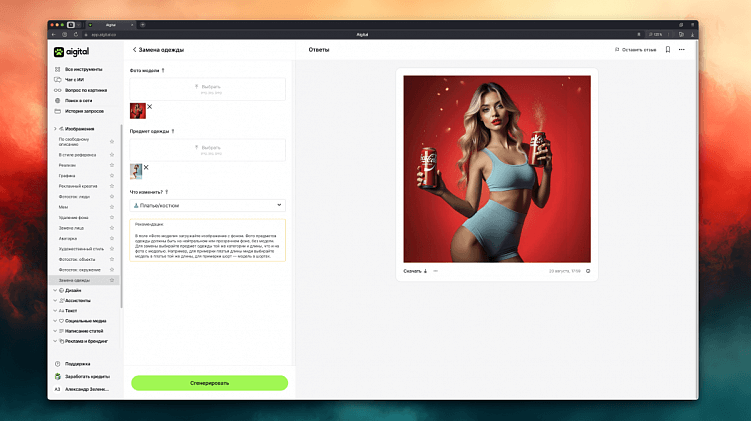Select Замена одежды in sidebar list

coord(84,280)
